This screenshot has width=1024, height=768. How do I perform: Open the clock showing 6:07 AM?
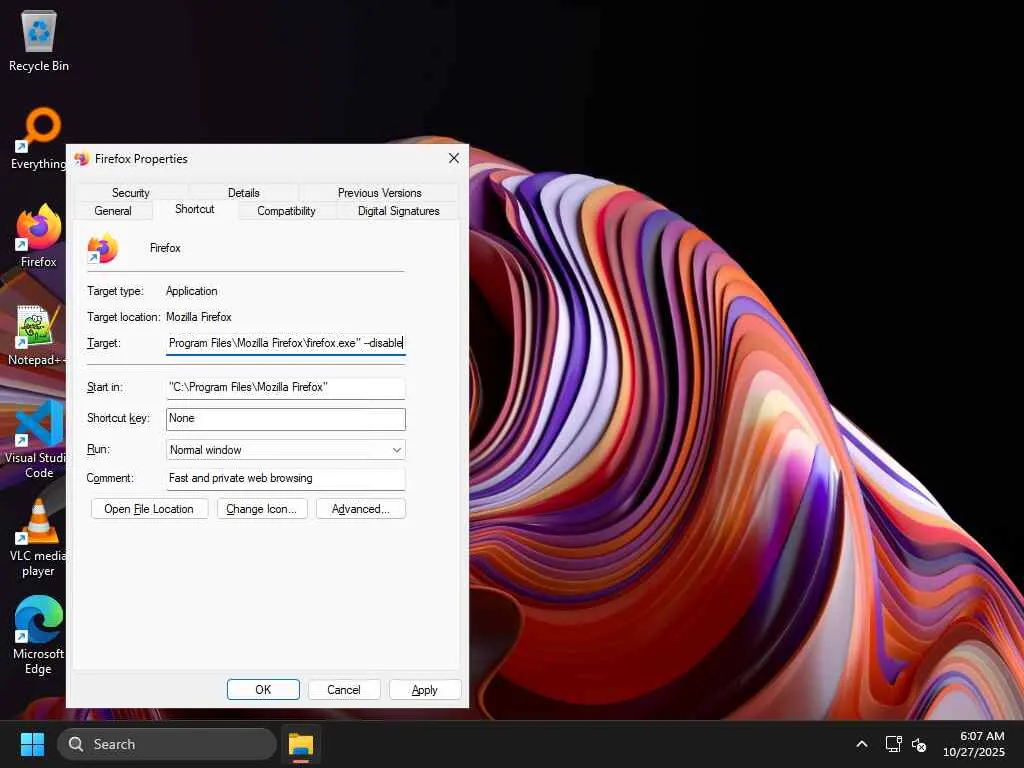pos(974,744)
